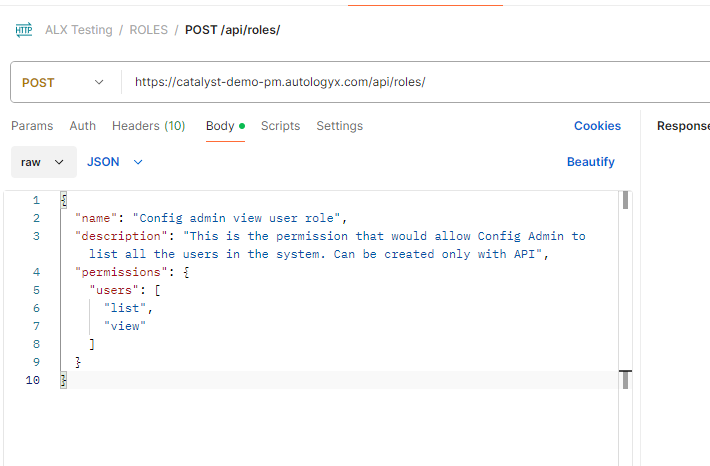Screen dimensions: 710x466
Task: Open the Settings tab
Action: point(340,126)
